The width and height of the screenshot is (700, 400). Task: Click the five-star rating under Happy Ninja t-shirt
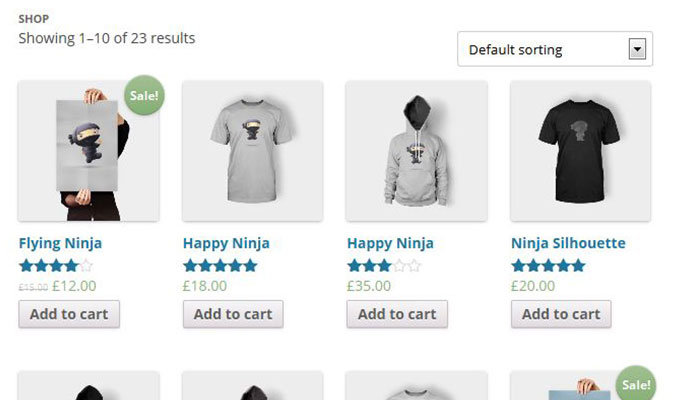[220, 266]
